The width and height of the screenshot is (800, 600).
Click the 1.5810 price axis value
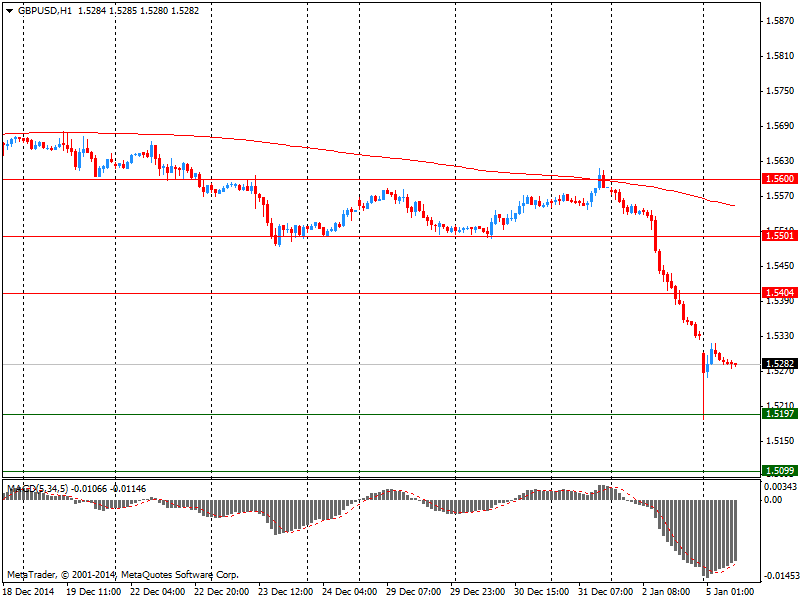[x=780, y=56]
